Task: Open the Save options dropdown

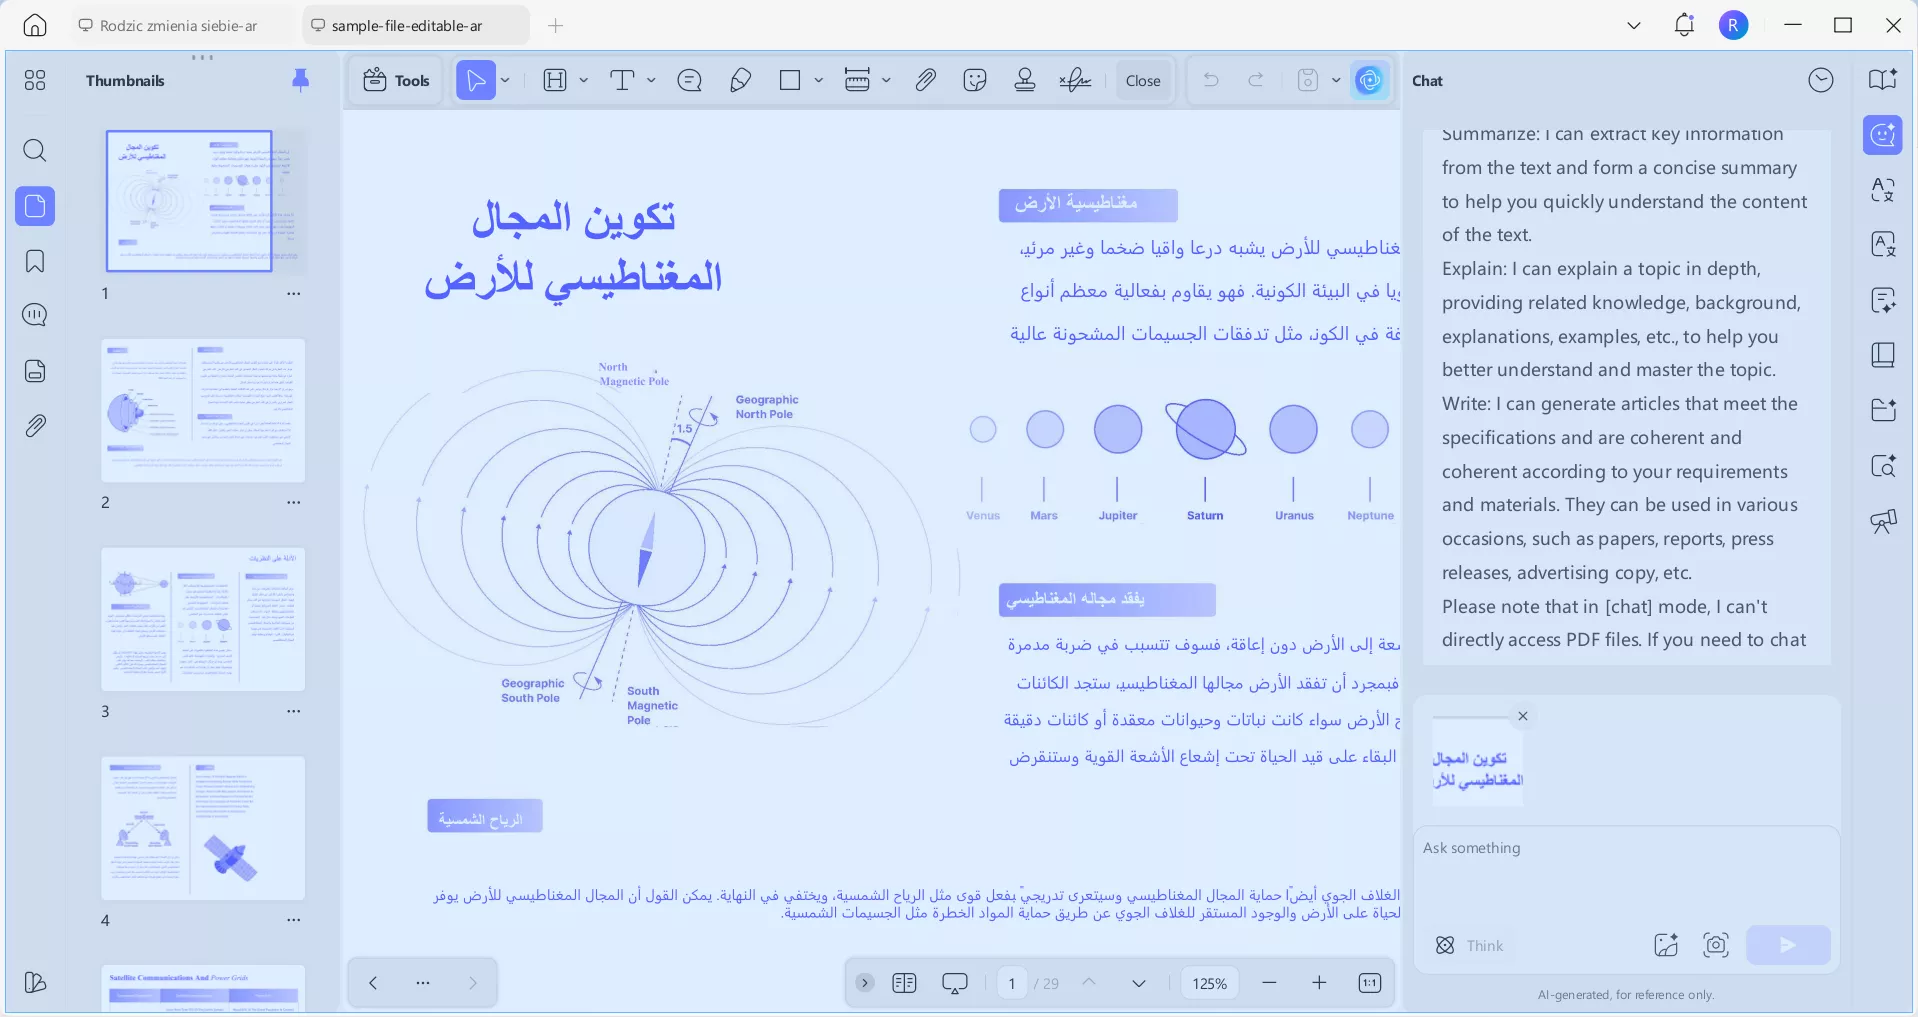Action: pos(1337,80)
